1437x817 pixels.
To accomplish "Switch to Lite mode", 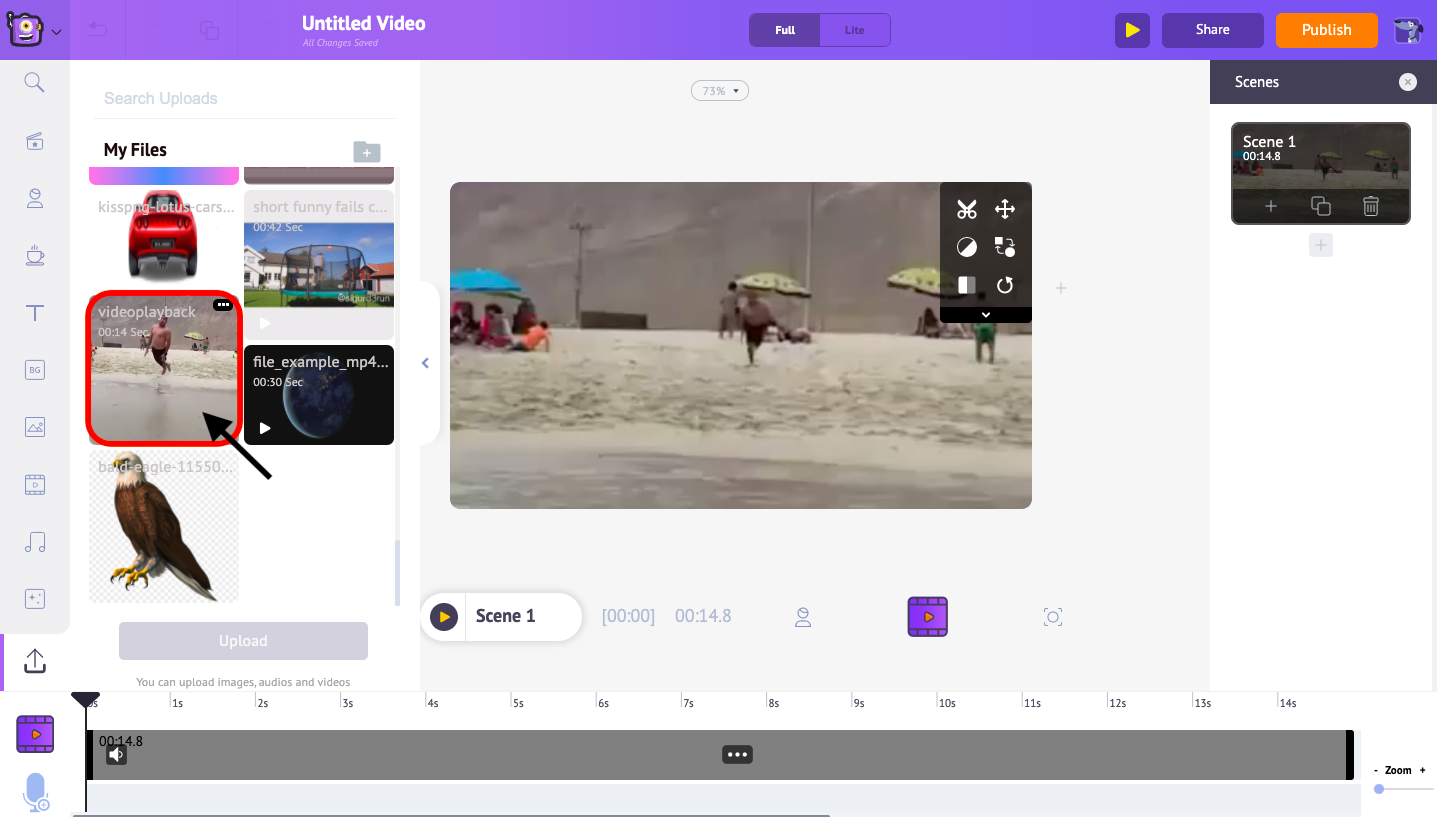I will click(x=854, y=30).
